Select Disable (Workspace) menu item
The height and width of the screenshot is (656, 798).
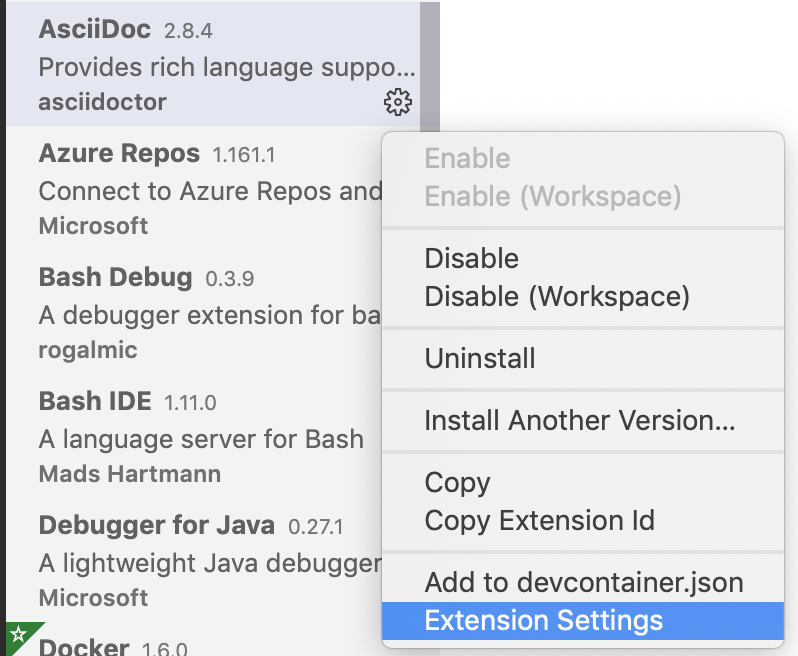[557, 296]
